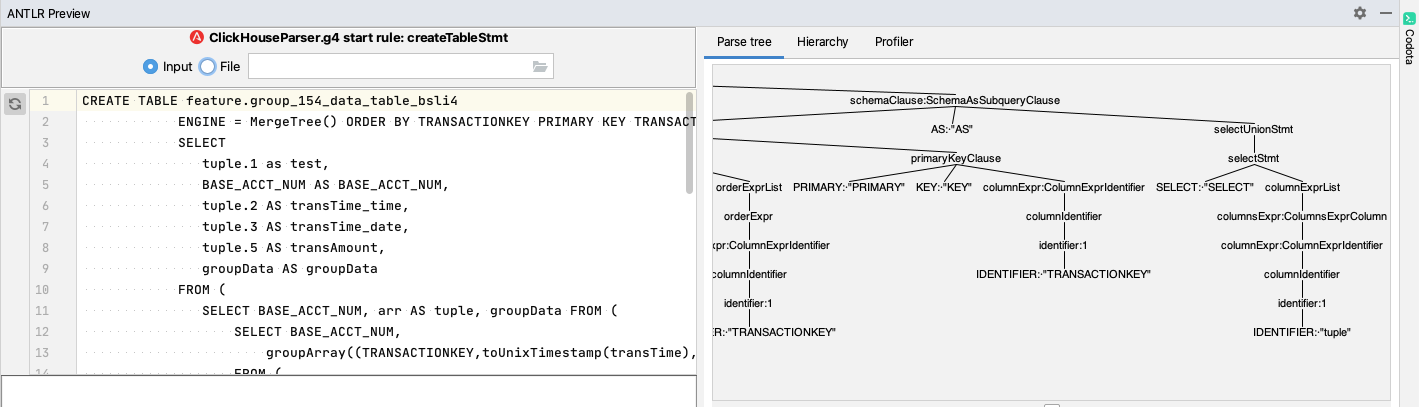Select columnExprList node under selectStmt
1419x407 pixels.
click(1302, 187)
